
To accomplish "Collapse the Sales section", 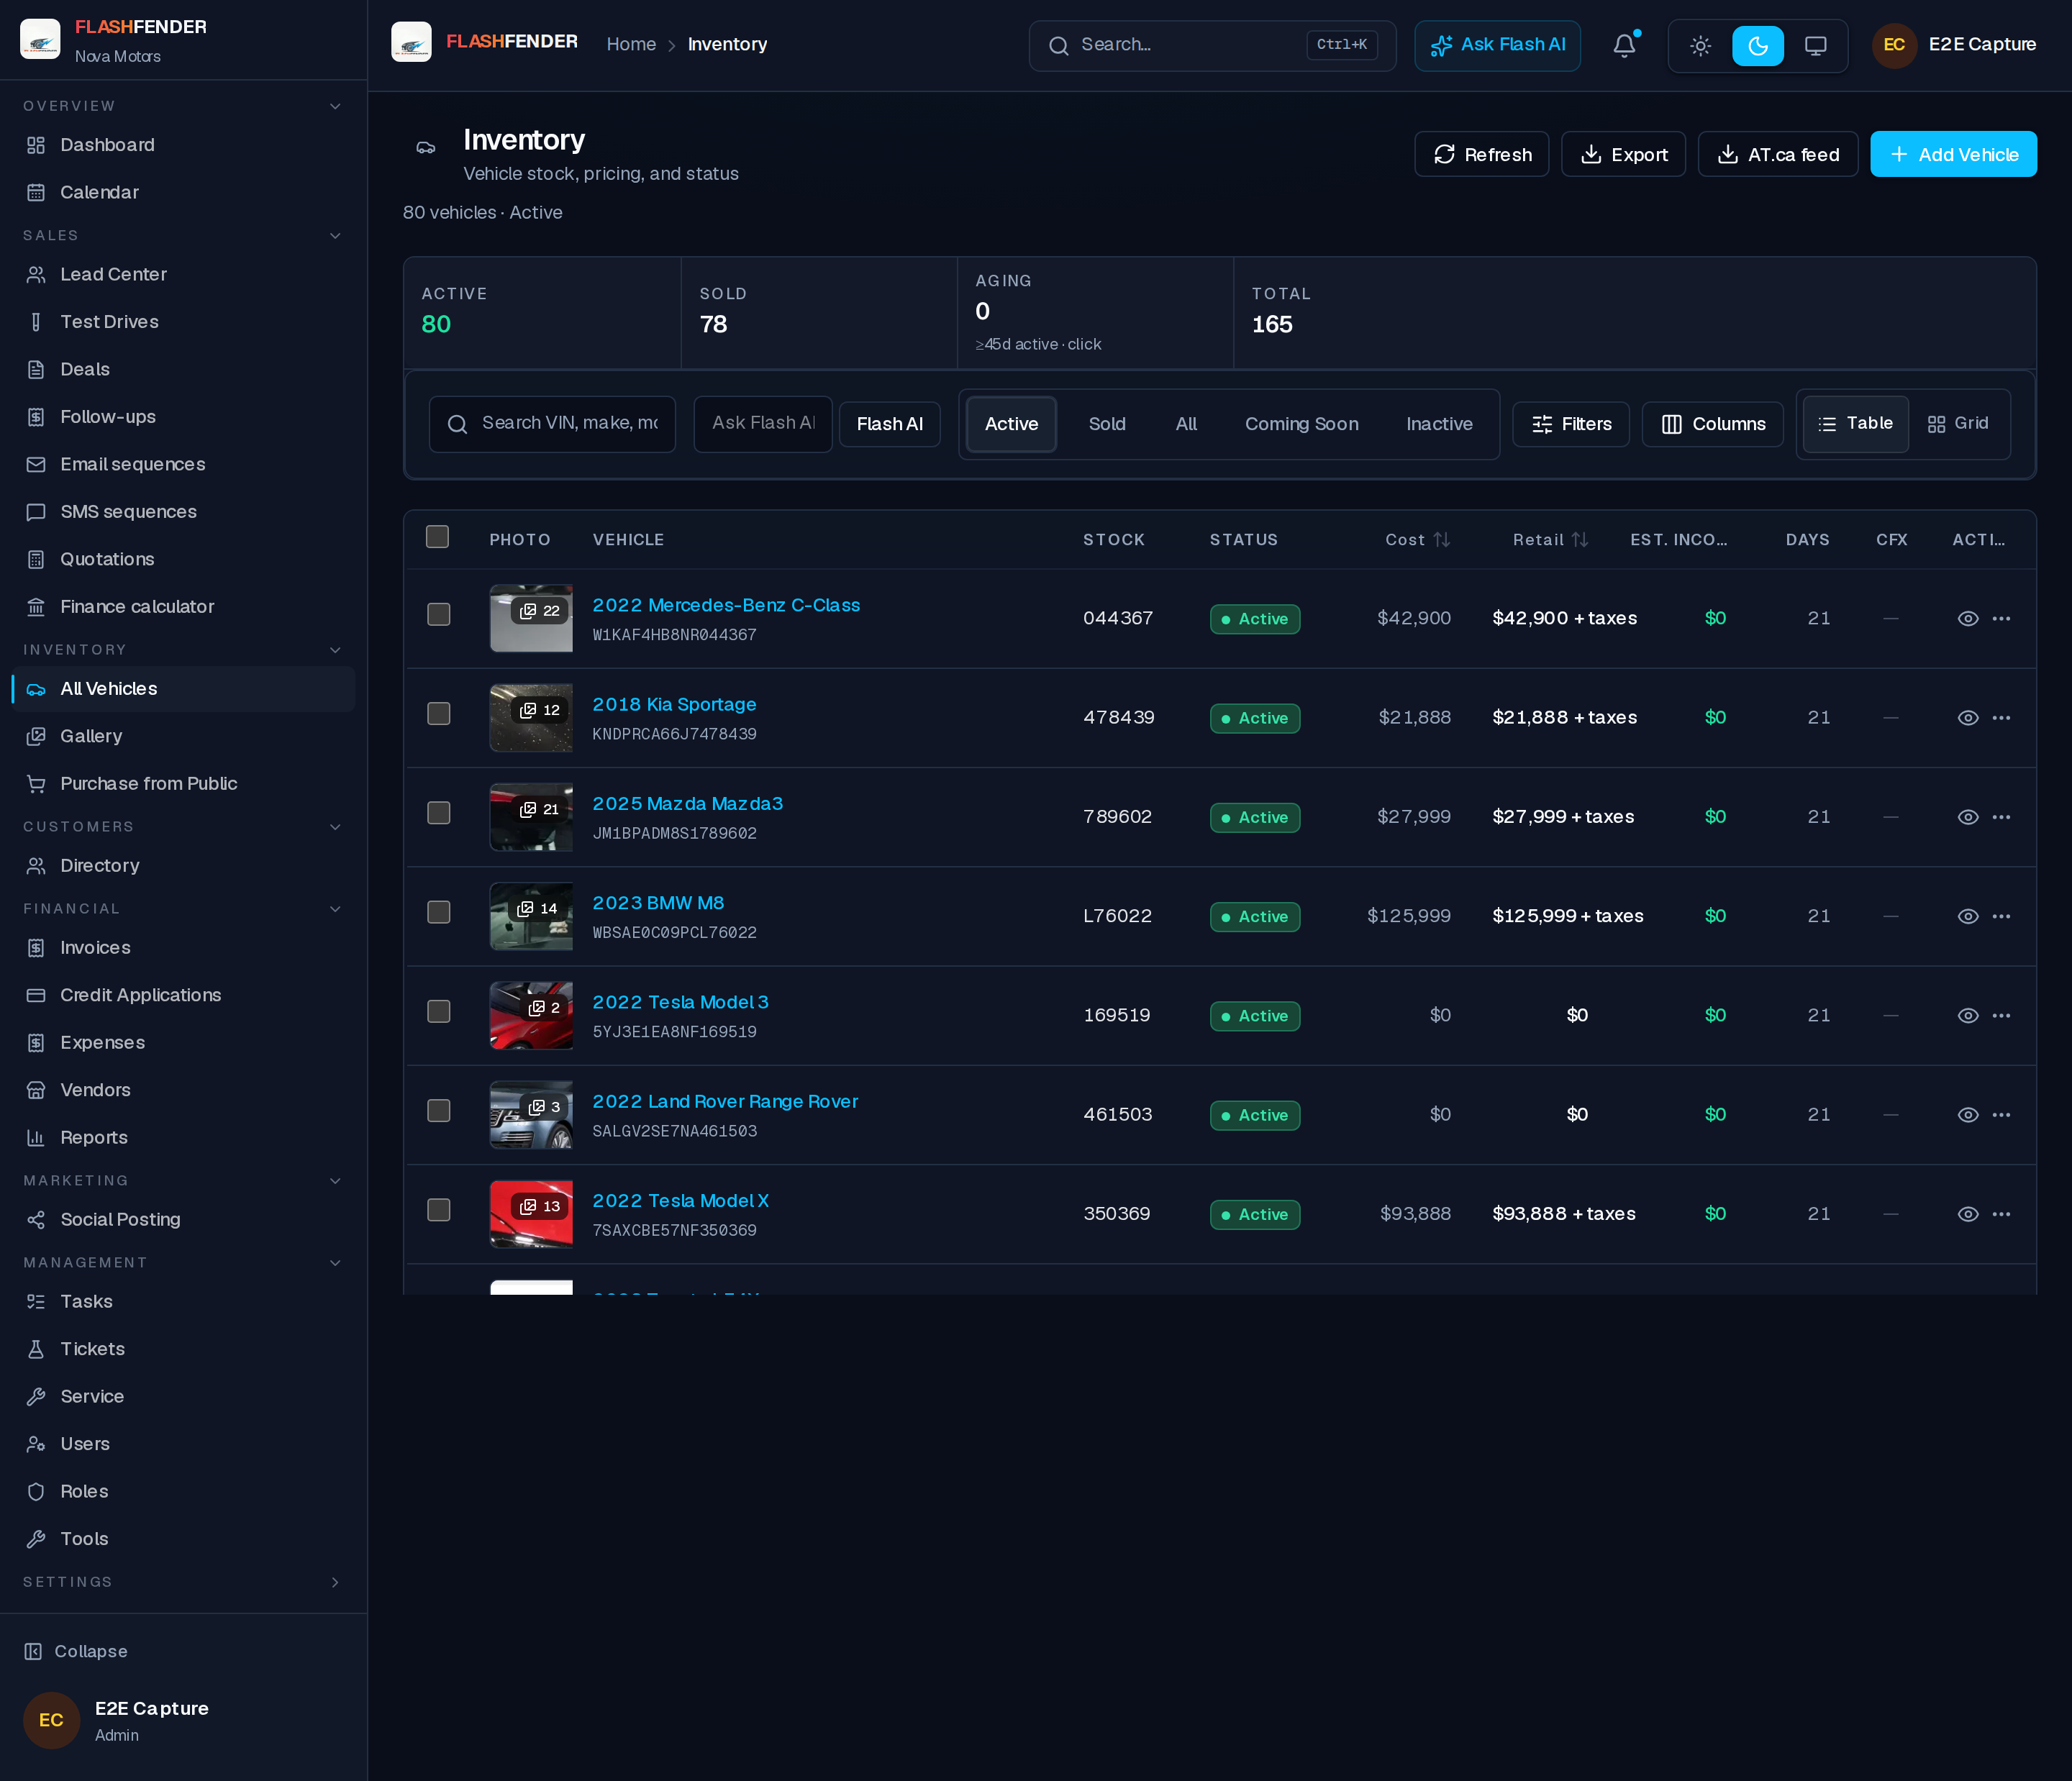I will (335, 236).
